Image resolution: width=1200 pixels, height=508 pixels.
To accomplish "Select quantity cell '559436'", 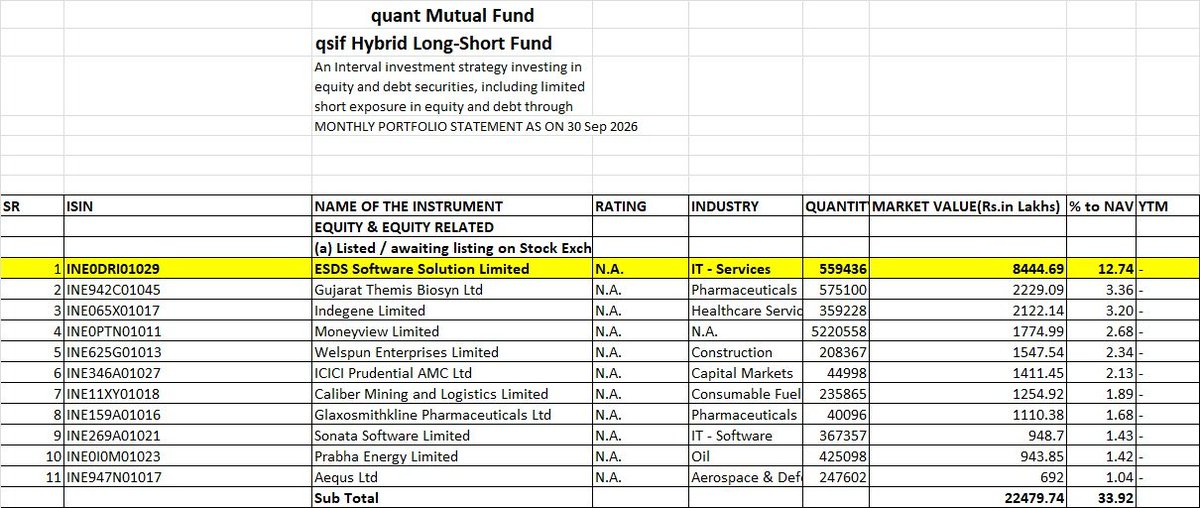I will 836,268.
